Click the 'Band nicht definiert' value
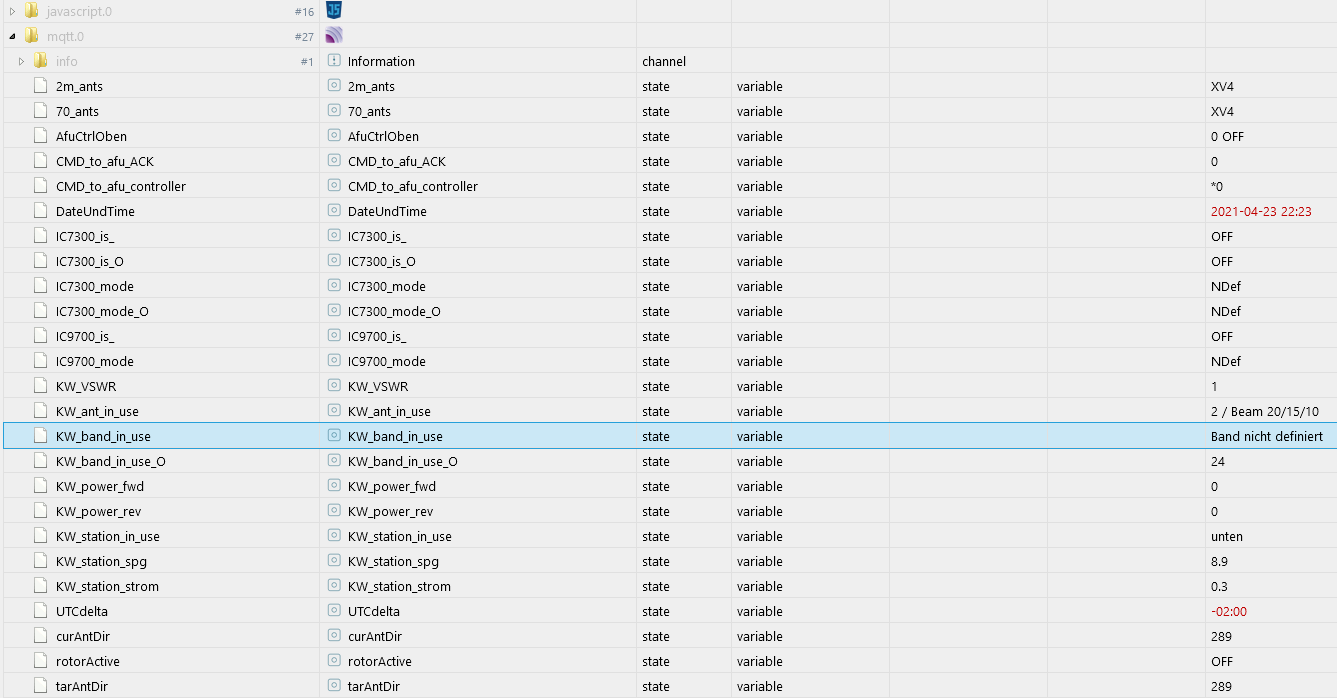Screen dimensions: 1337x698 click(1266, 436)
